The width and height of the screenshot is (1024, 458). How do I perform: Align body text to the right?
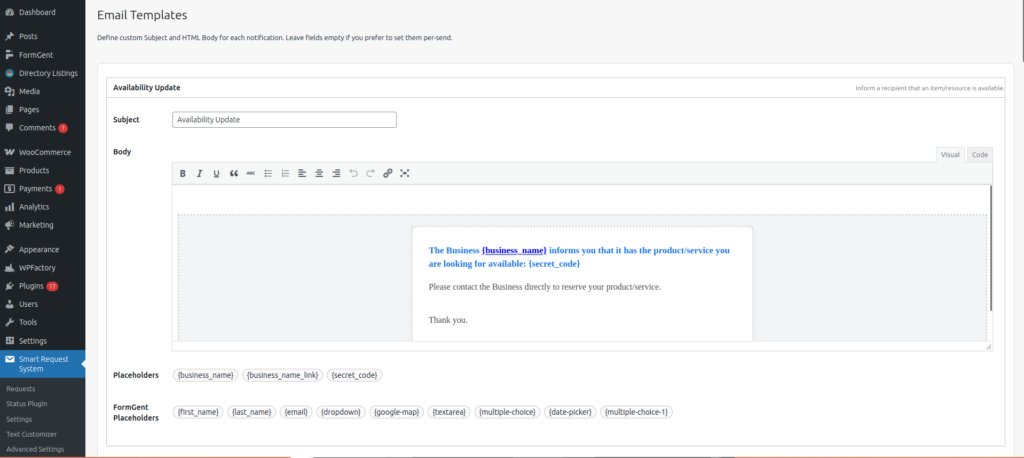(x=336, y=173)
